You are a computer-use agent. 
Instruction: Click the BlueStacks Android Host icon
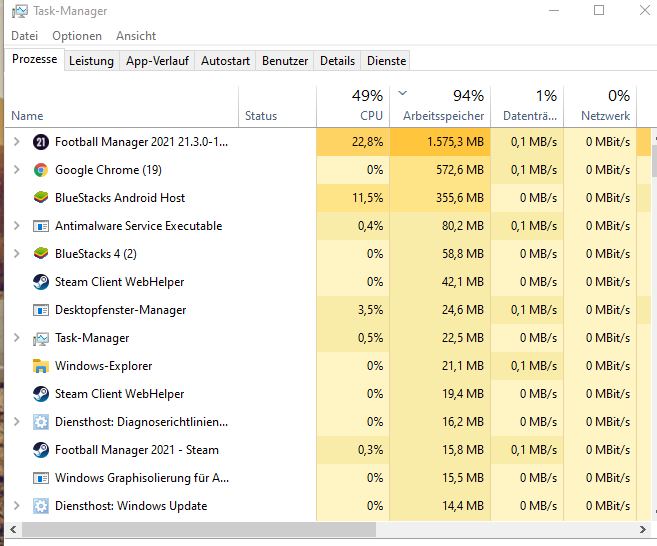coord(41,198)
